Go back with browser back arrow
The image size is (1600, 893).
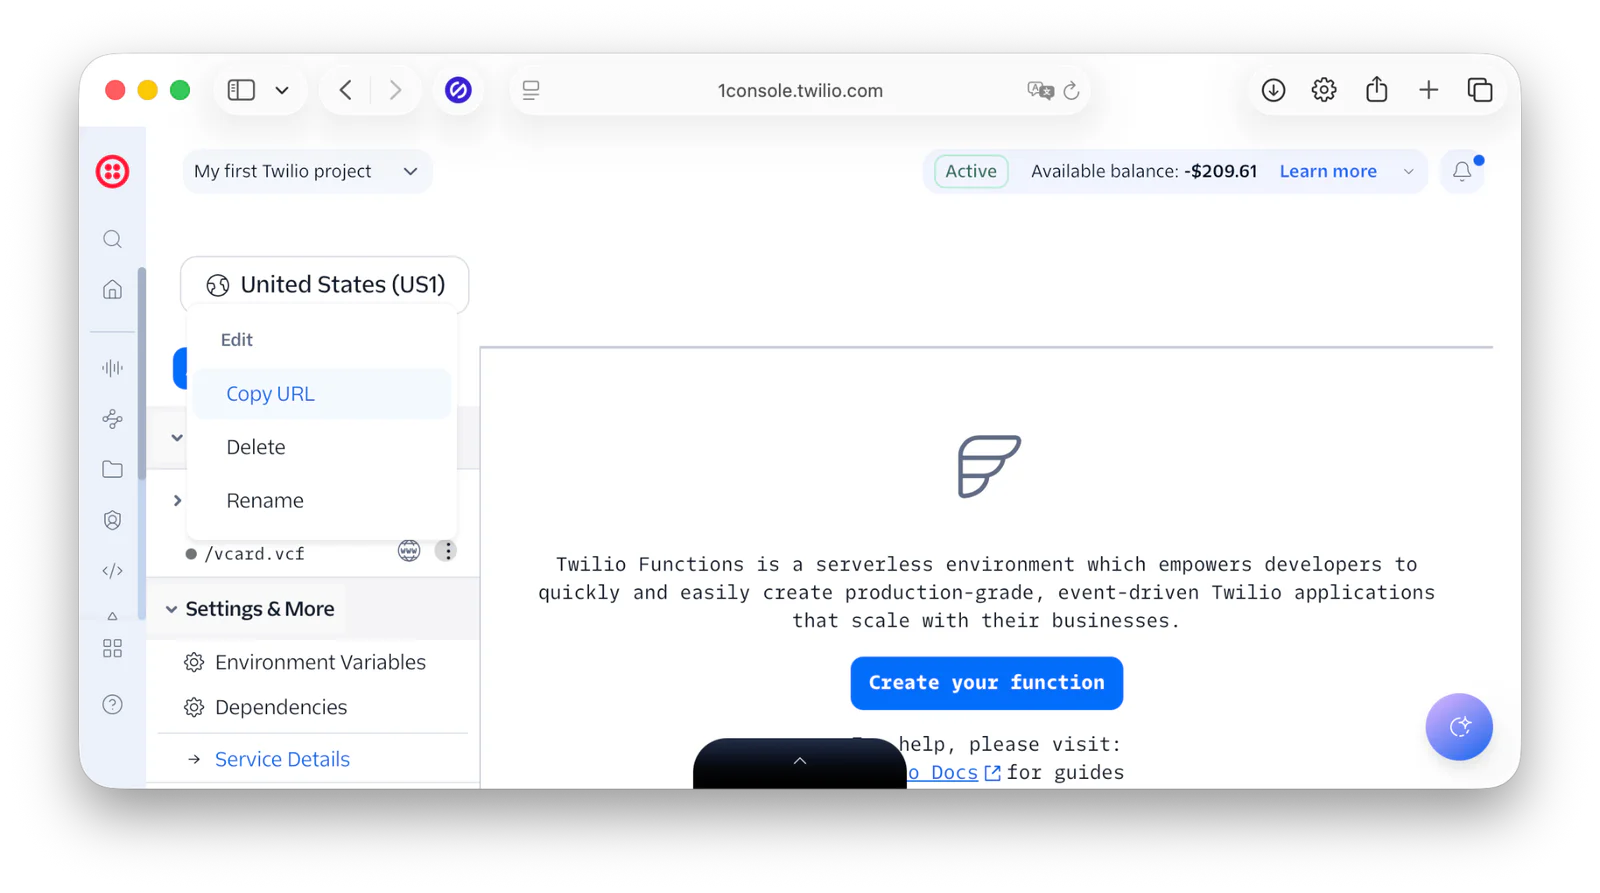[x=346, y=90]
